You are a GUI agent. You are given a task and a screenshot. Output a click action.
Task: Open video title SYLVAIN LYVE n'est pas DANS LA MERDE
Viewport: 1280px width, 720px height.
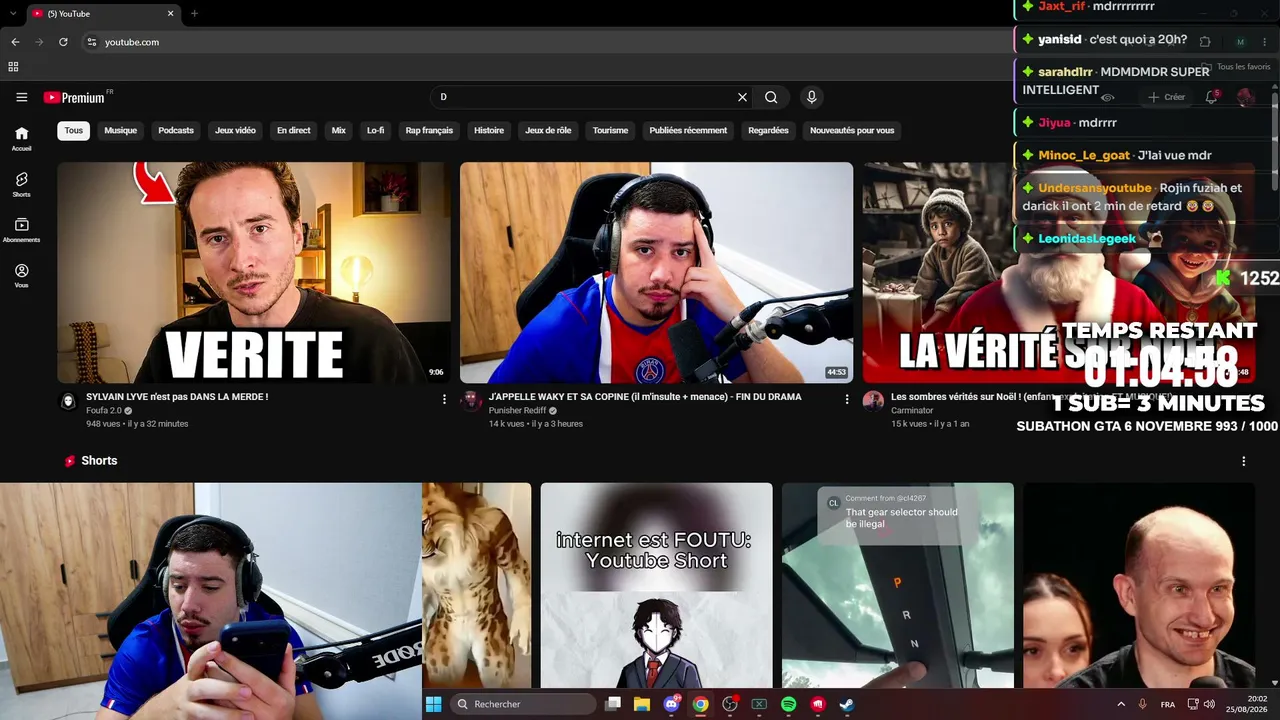(x=177, y=397)
